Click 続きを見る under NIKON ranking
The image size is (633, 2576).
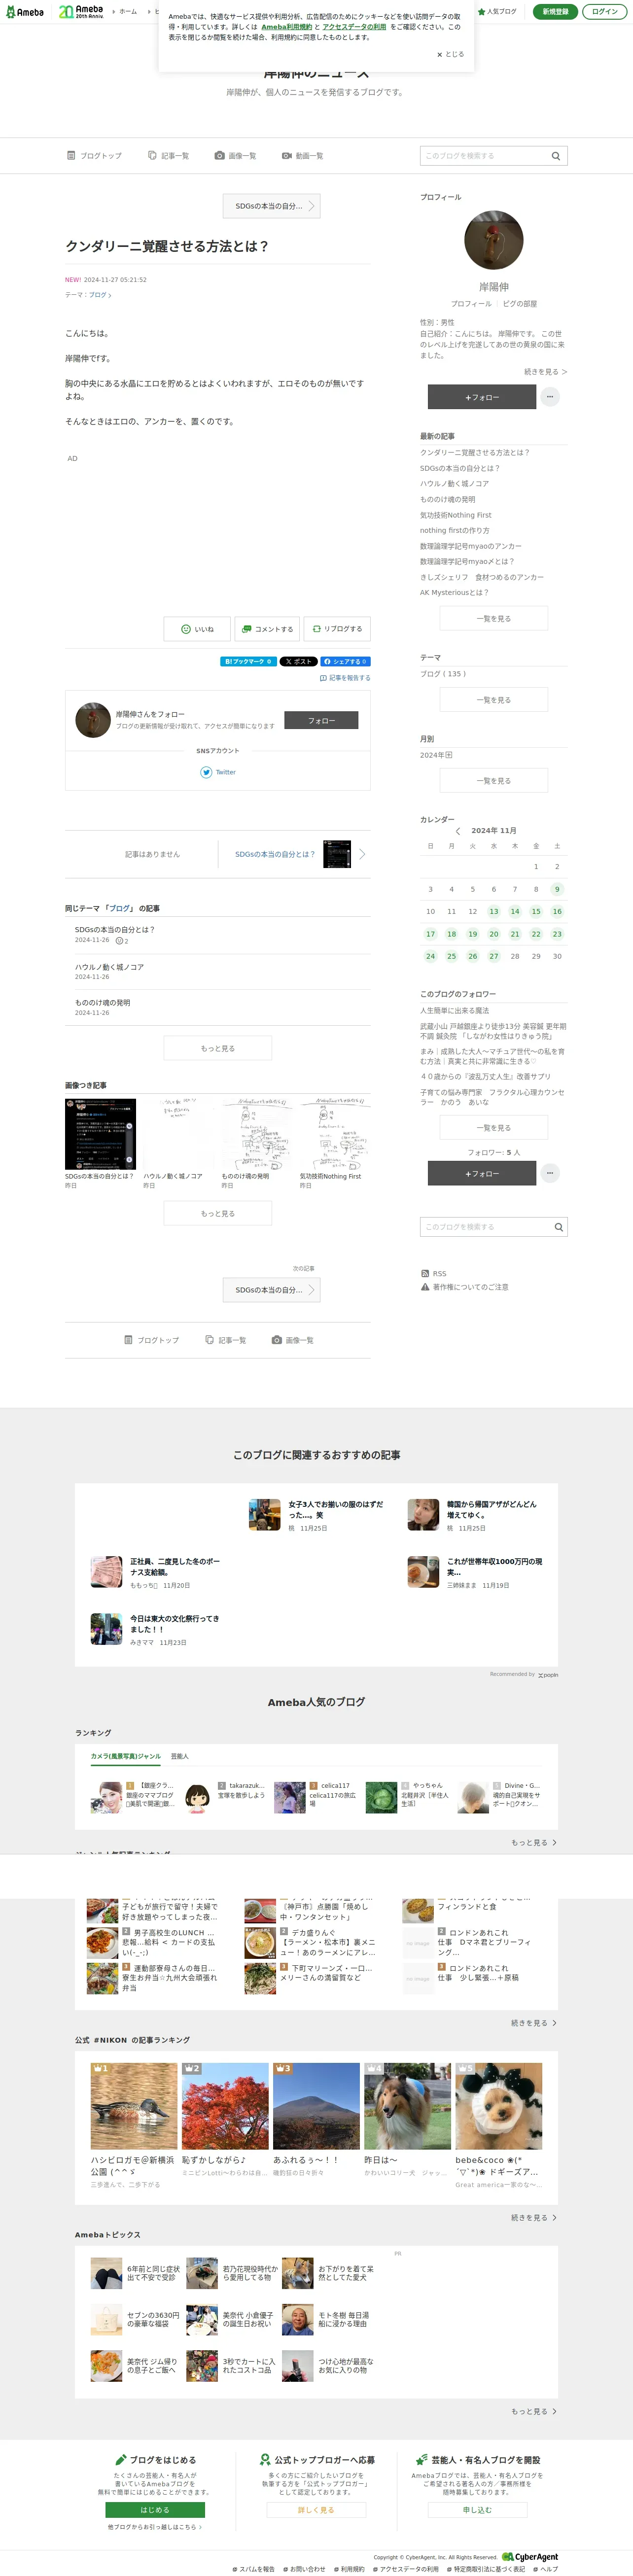click(534, 2218)
